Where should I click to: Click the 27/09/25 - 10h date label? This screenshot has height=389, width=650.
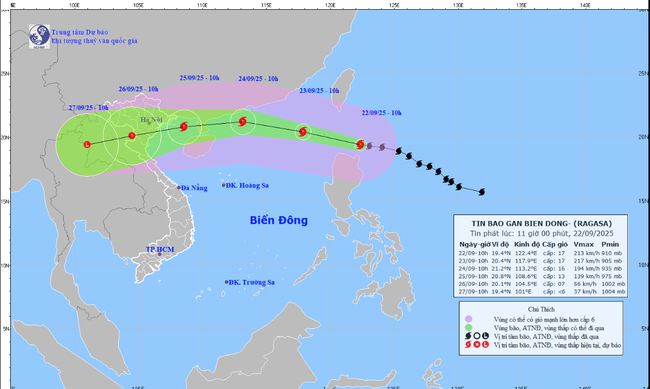(x=89, y=108)
